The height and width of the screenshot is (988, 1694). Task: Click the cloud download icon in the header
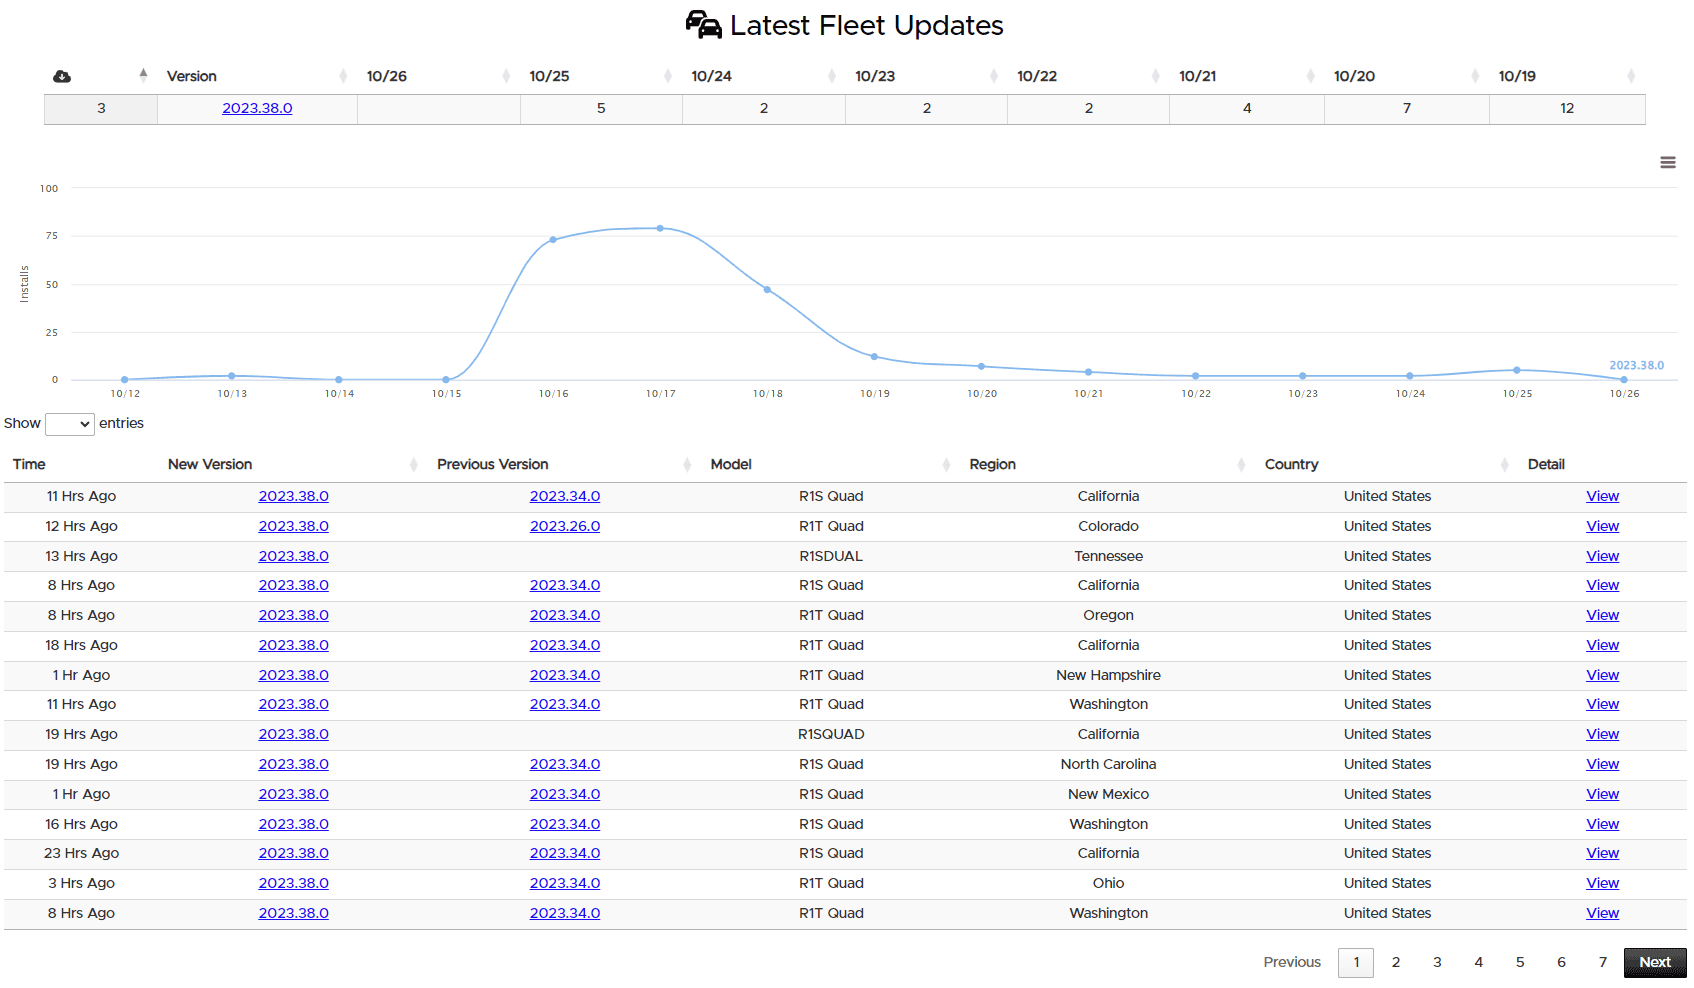(62, 76)
